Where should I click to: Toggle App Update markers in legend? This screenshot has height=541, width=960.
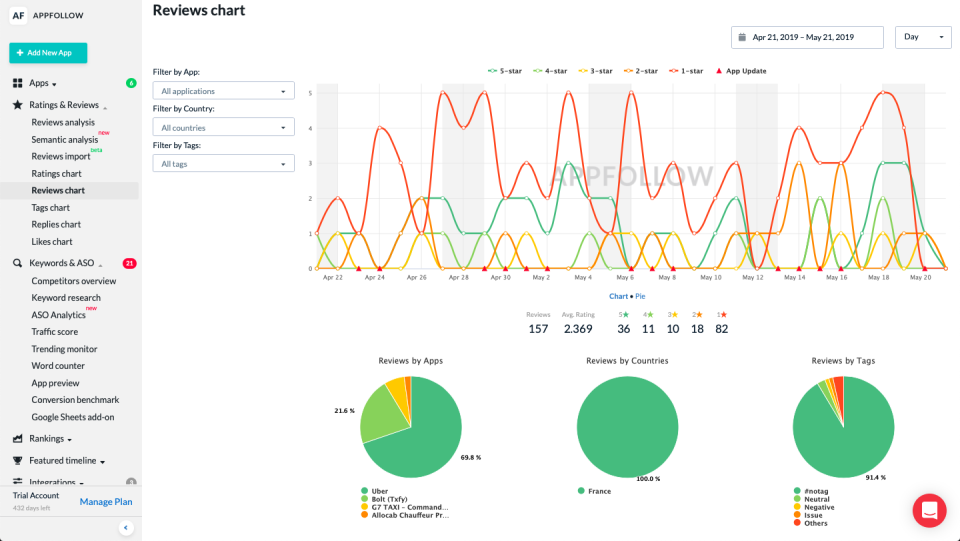pos(741,71)
